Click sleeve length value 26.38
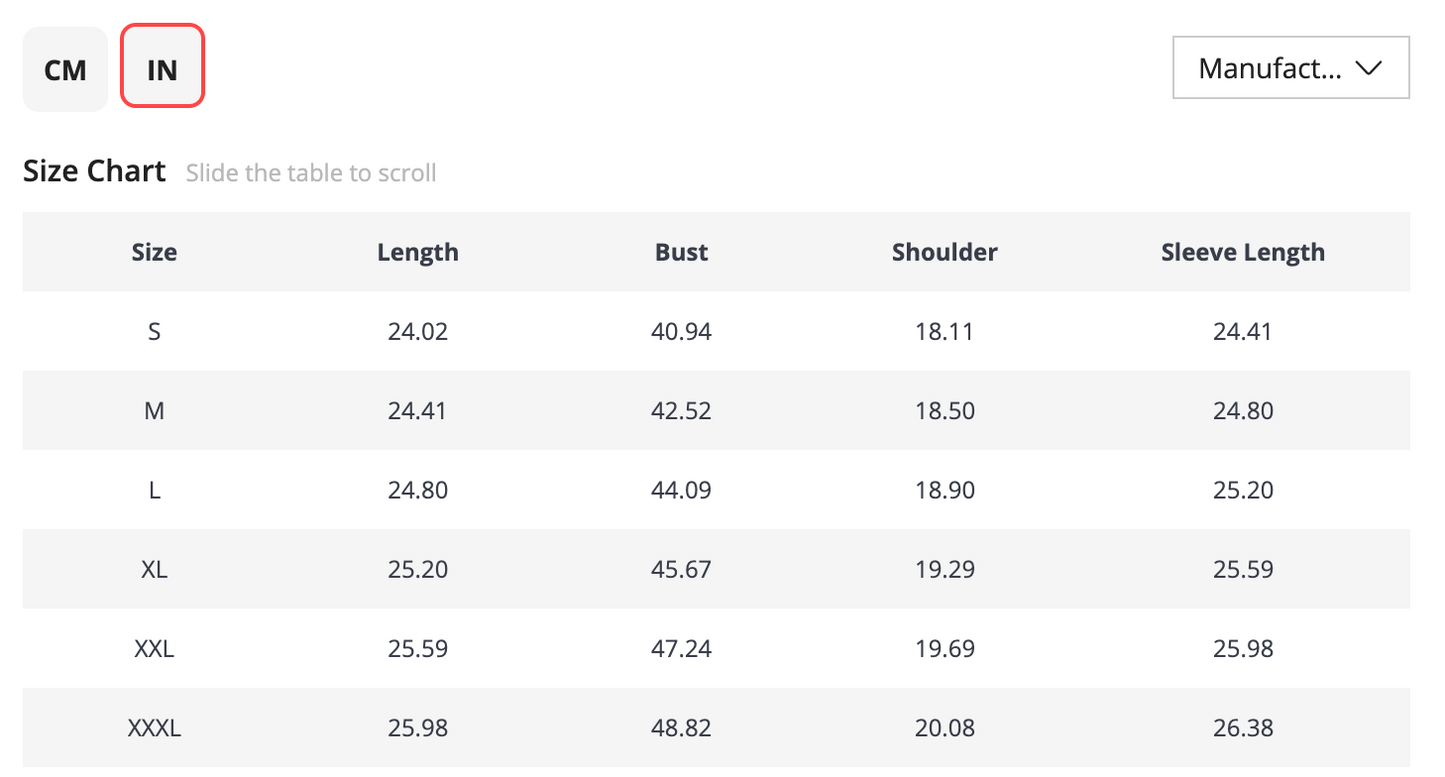The height and width of the screenshot is (777, 1445). click(1243, 728)
